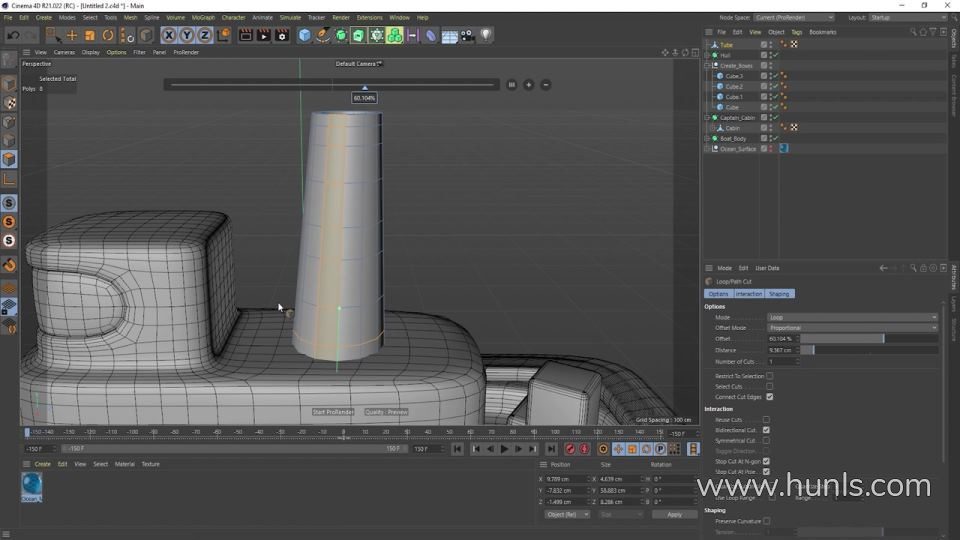The width and height of the screenshot is (960, 540).
Task: Open the Mode dropdown set to Loop
Action: [852, 317]
